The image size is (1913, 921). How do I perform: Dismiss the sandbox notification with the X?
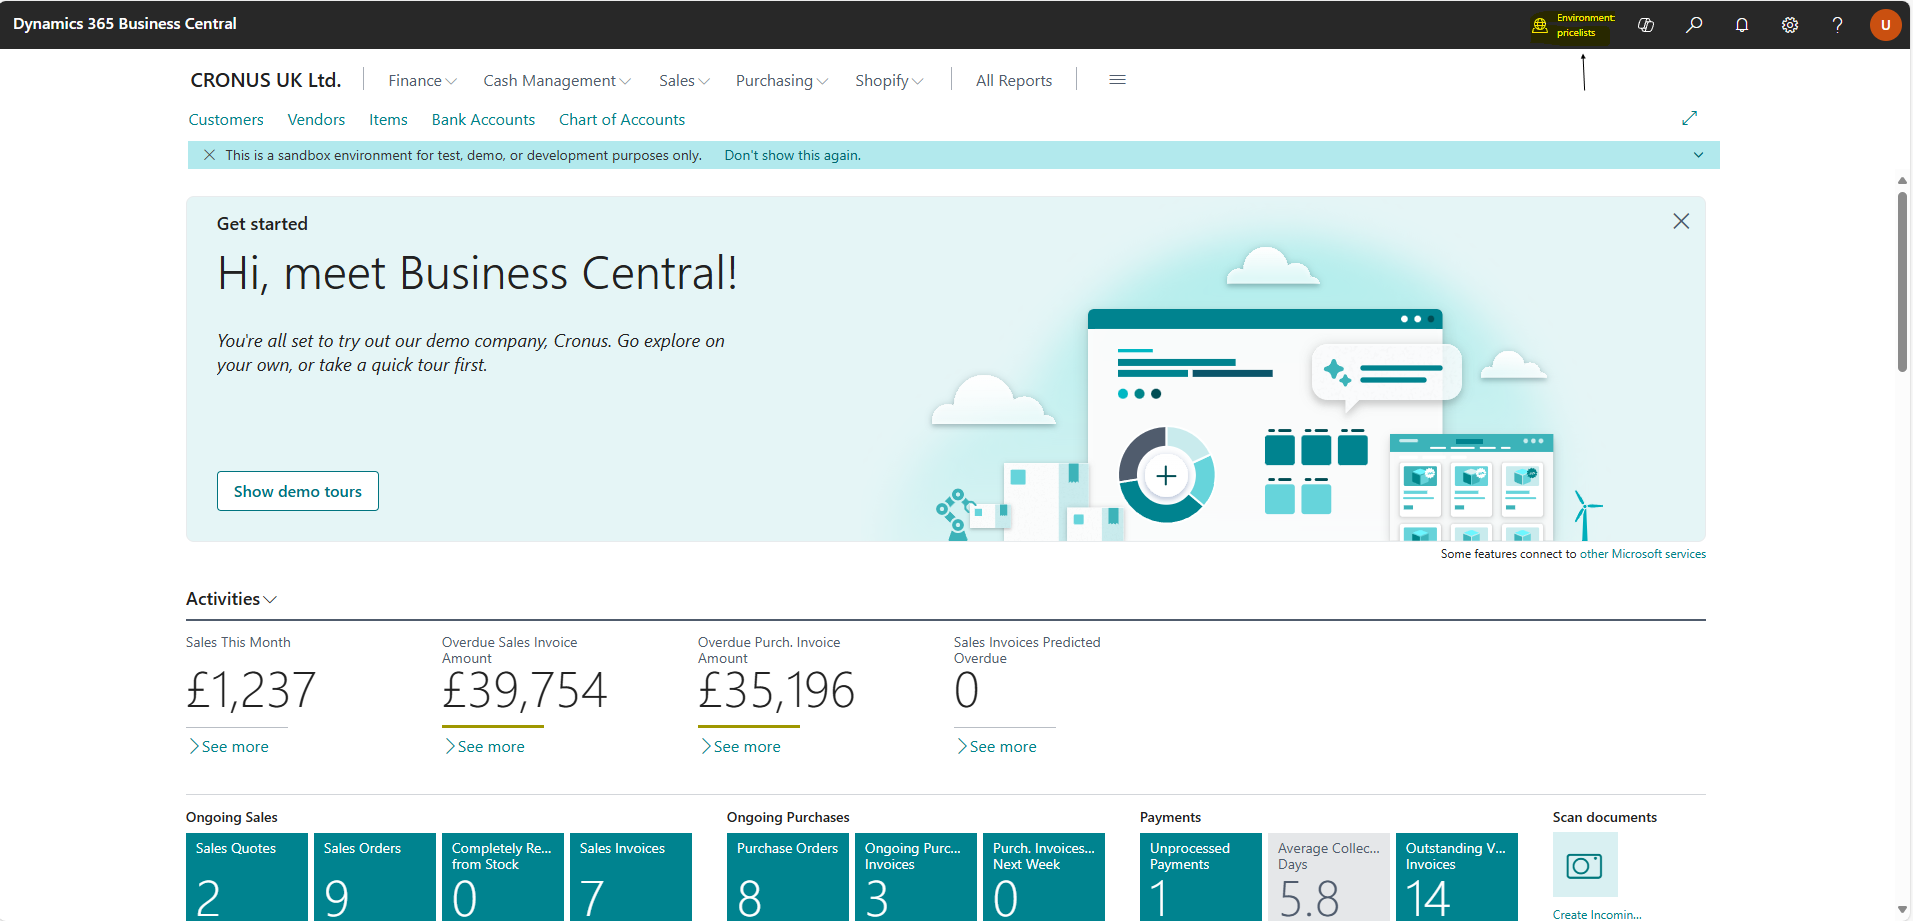point(209,155)
